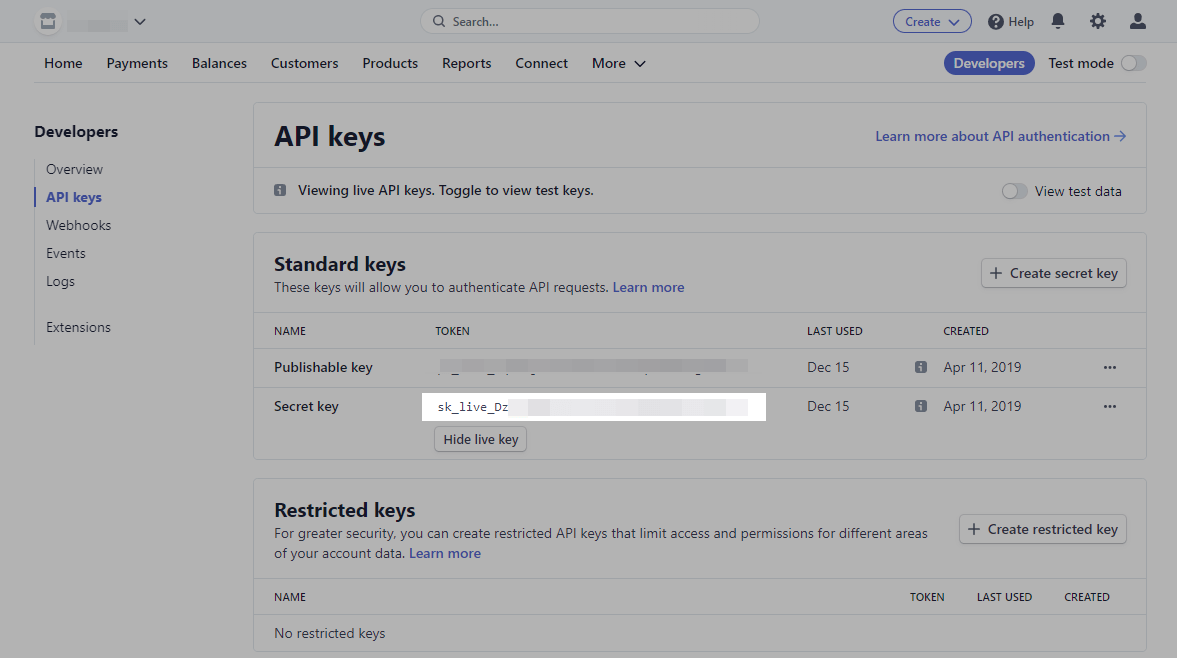The height and width of the screenshot is (658, 1177).
Task: Expand the account name dropdown arrow
Action: pyautogui.click(x=140, y=21)
